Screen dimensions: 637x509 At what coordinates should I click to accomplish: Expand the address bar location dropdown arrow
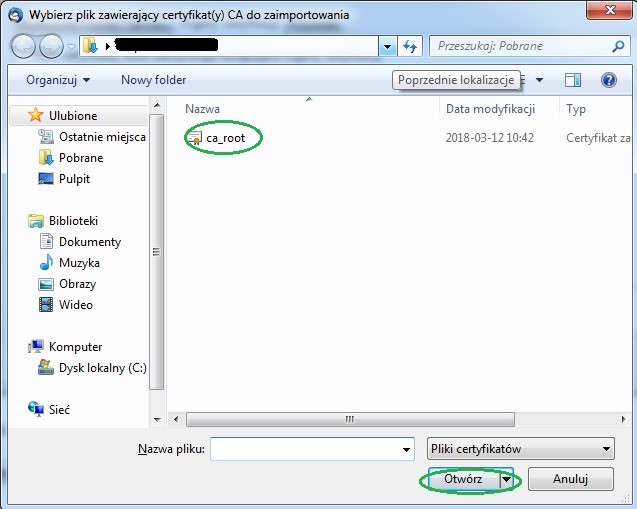click(388, 46)
